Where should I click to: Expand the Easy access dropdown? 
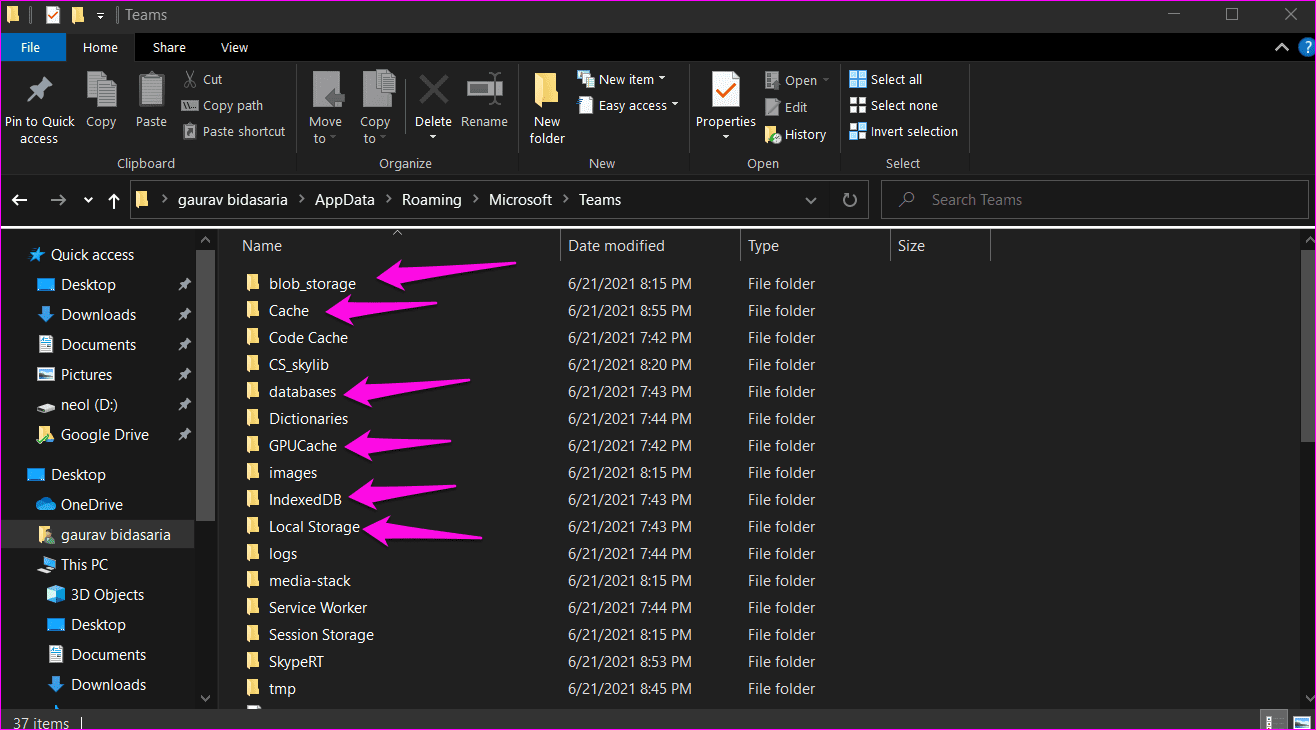(628, 105)
